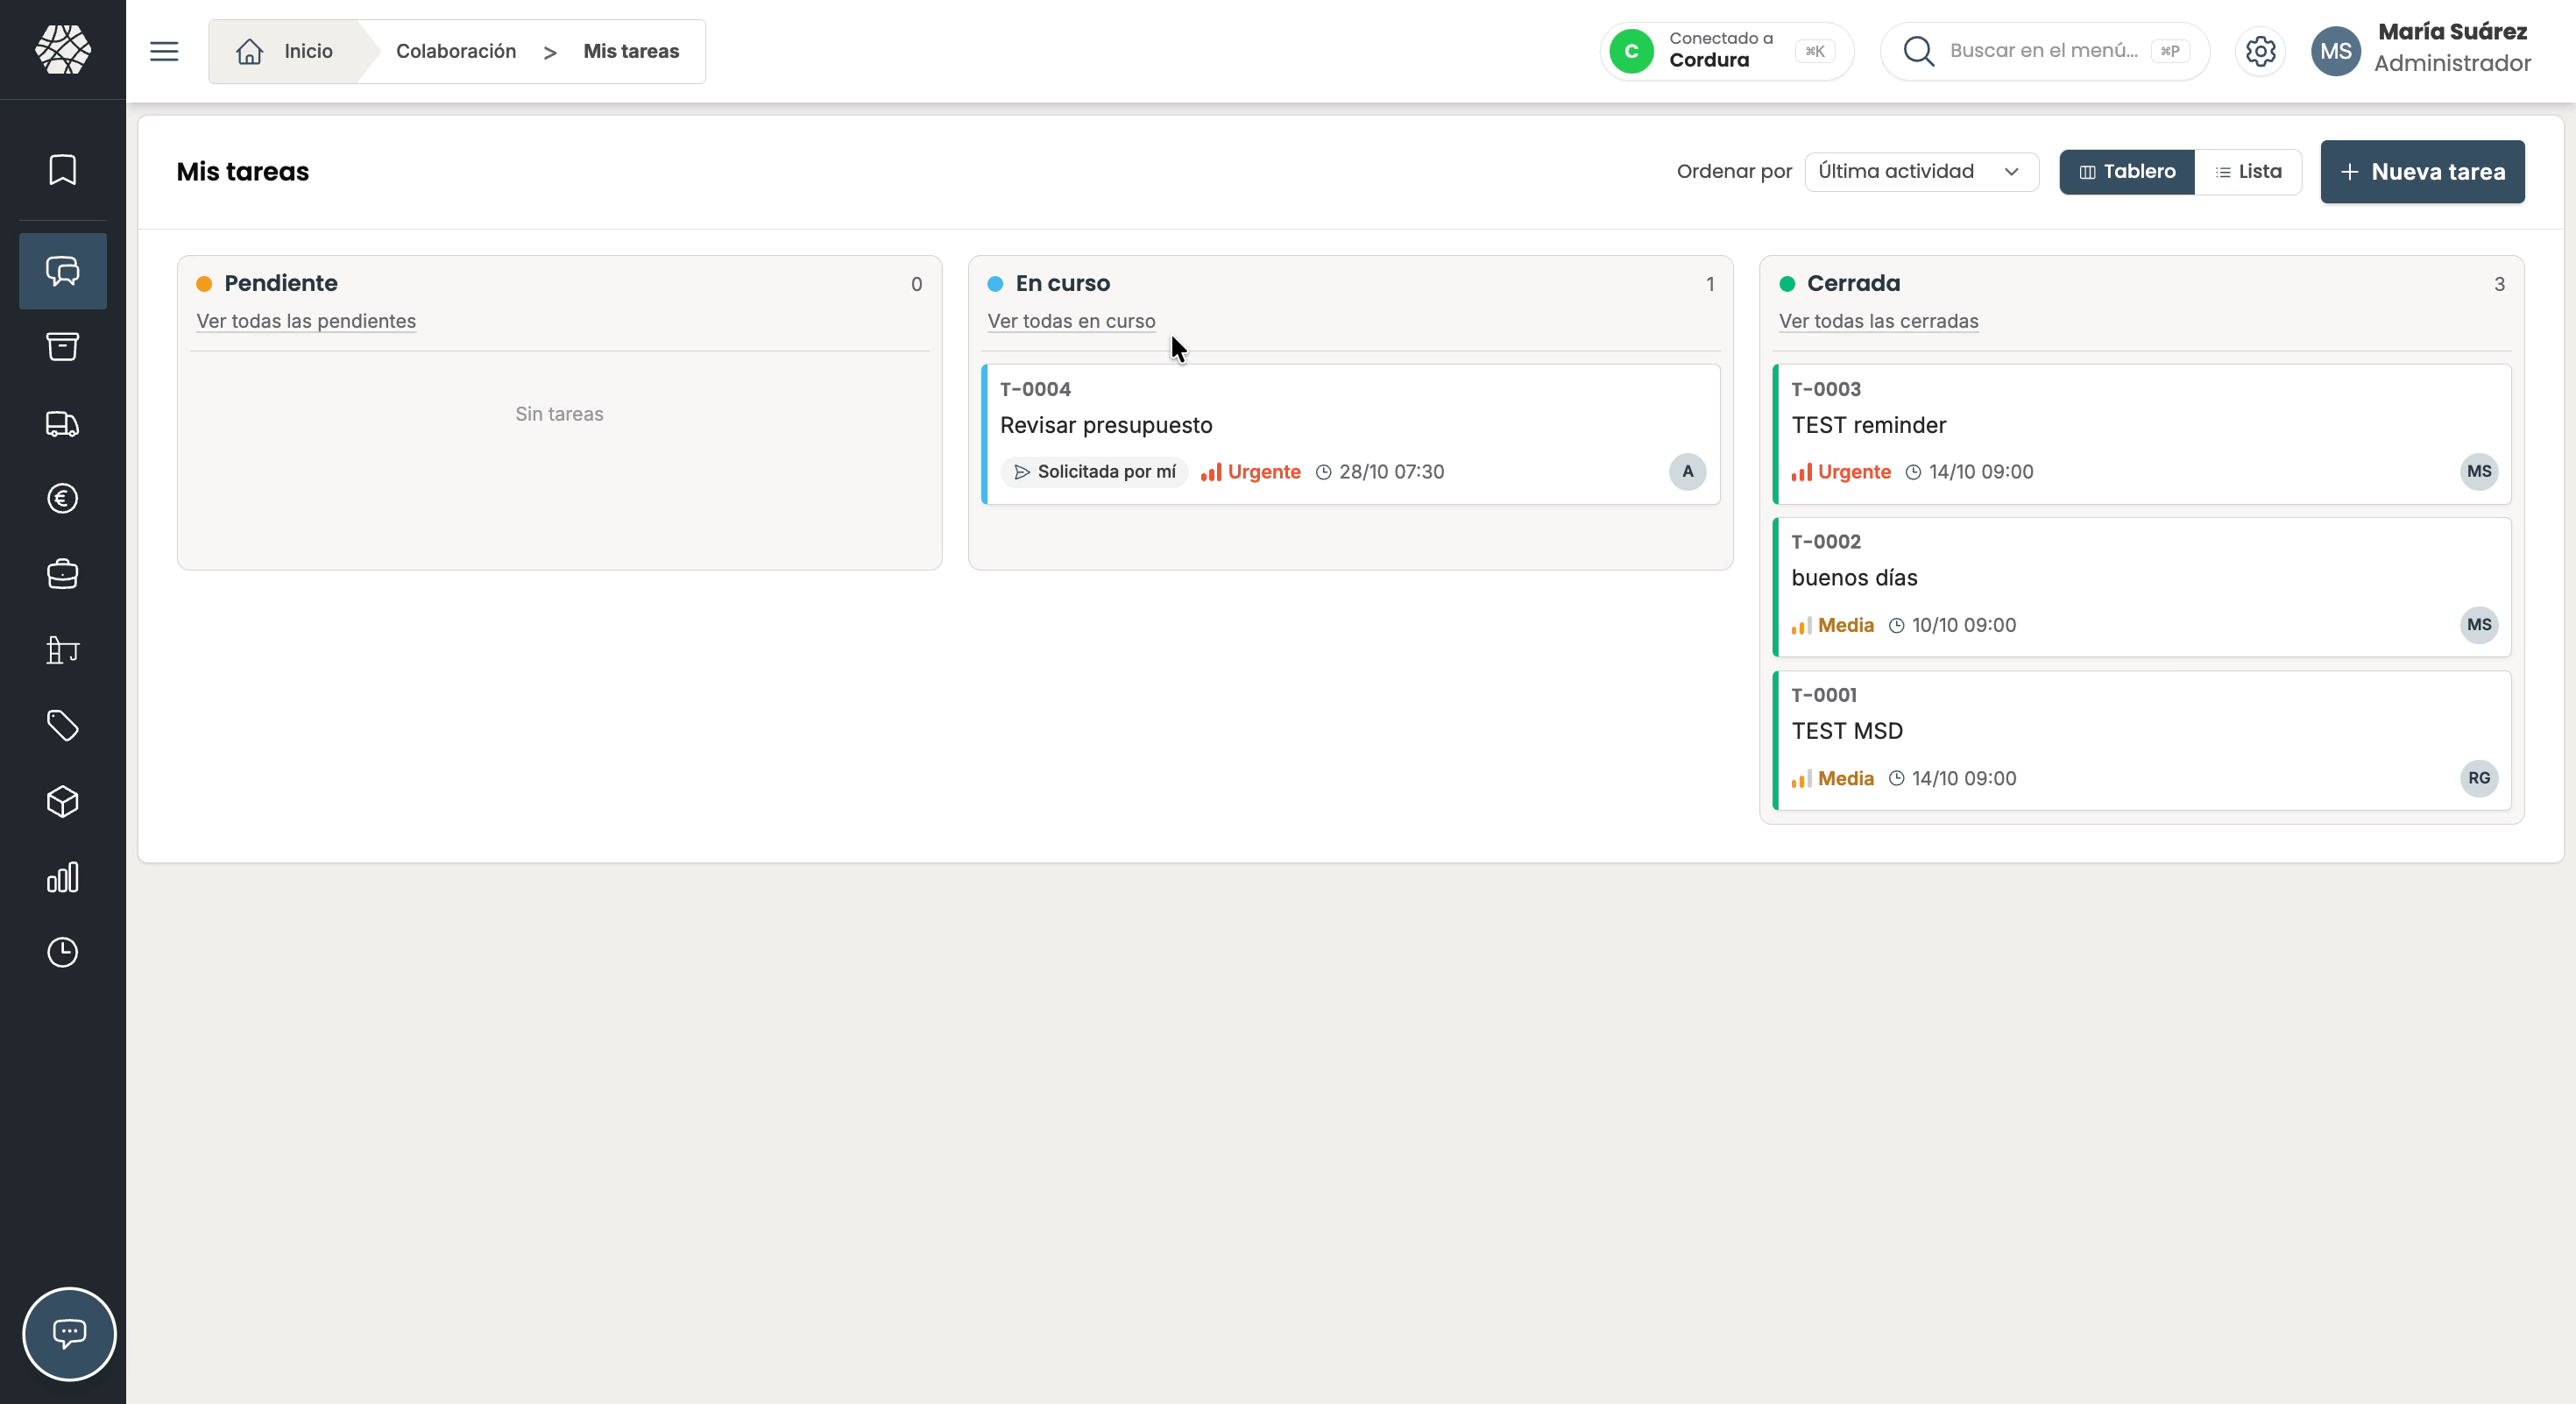Focus the Buscar en el menú search field
This screenshot has height=1404, width=2576.
click(x=2044, y=51)
